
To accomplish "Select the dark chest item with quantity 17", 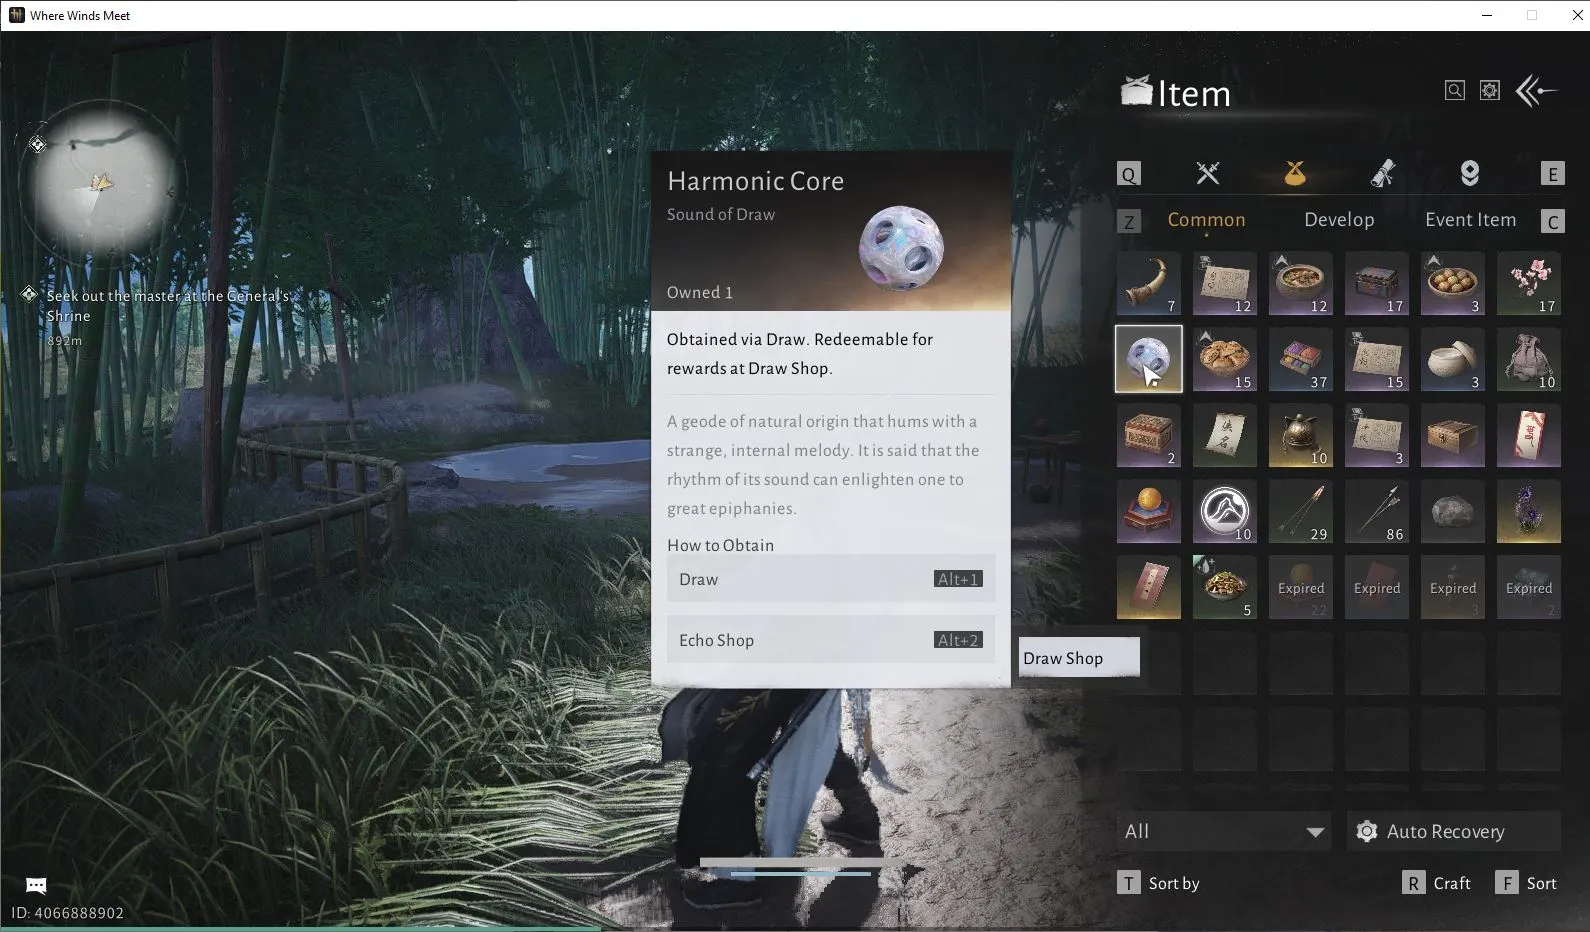I will coord(1376,284).
